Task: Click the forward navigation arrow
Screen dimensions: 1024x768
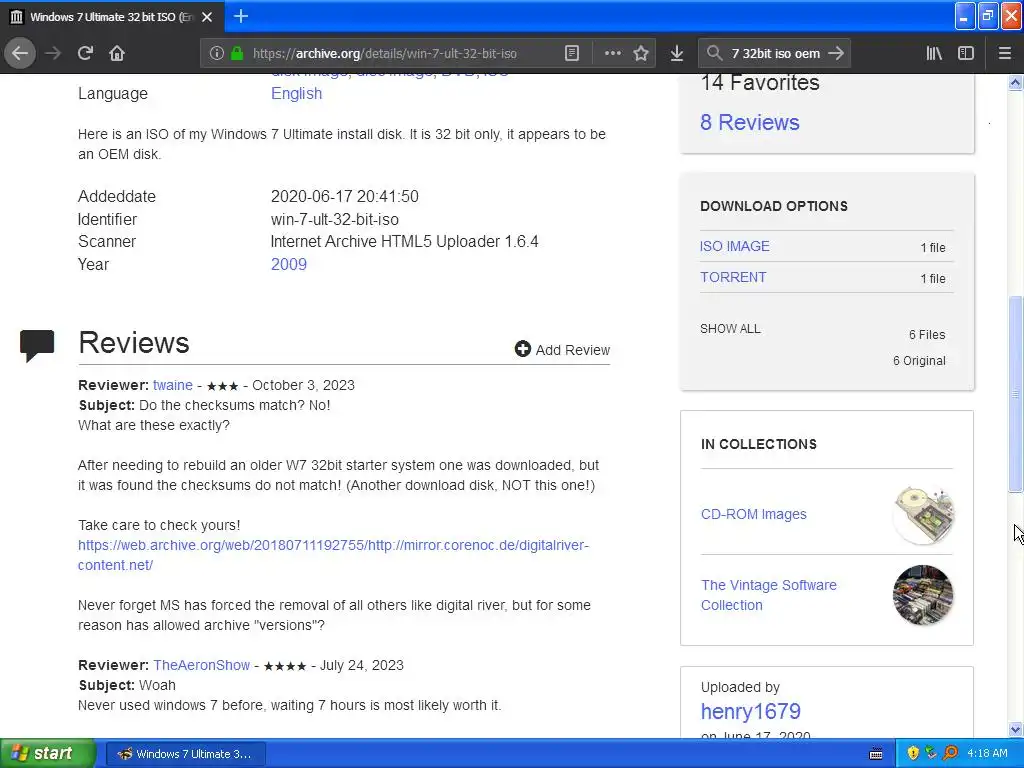Action: (x=53, y=54)
